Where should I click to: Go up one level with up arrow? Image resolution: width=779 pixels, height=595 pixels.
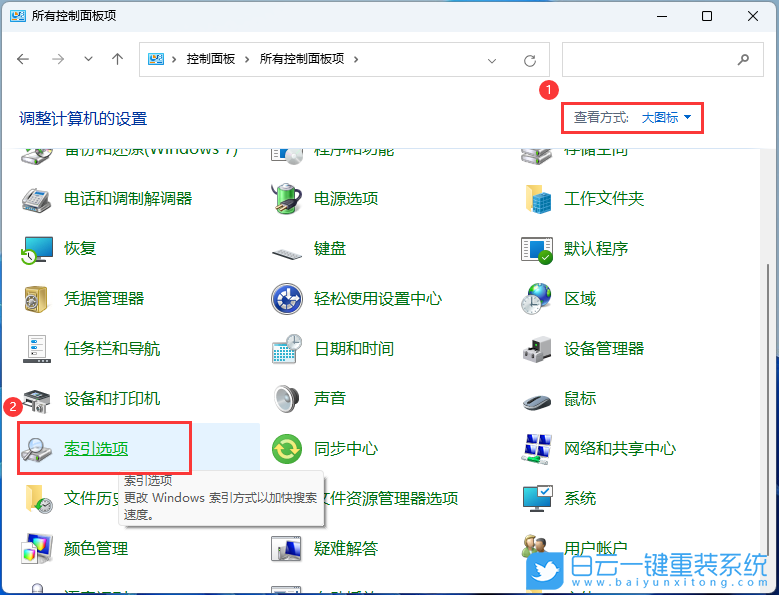tap(117, 59)
